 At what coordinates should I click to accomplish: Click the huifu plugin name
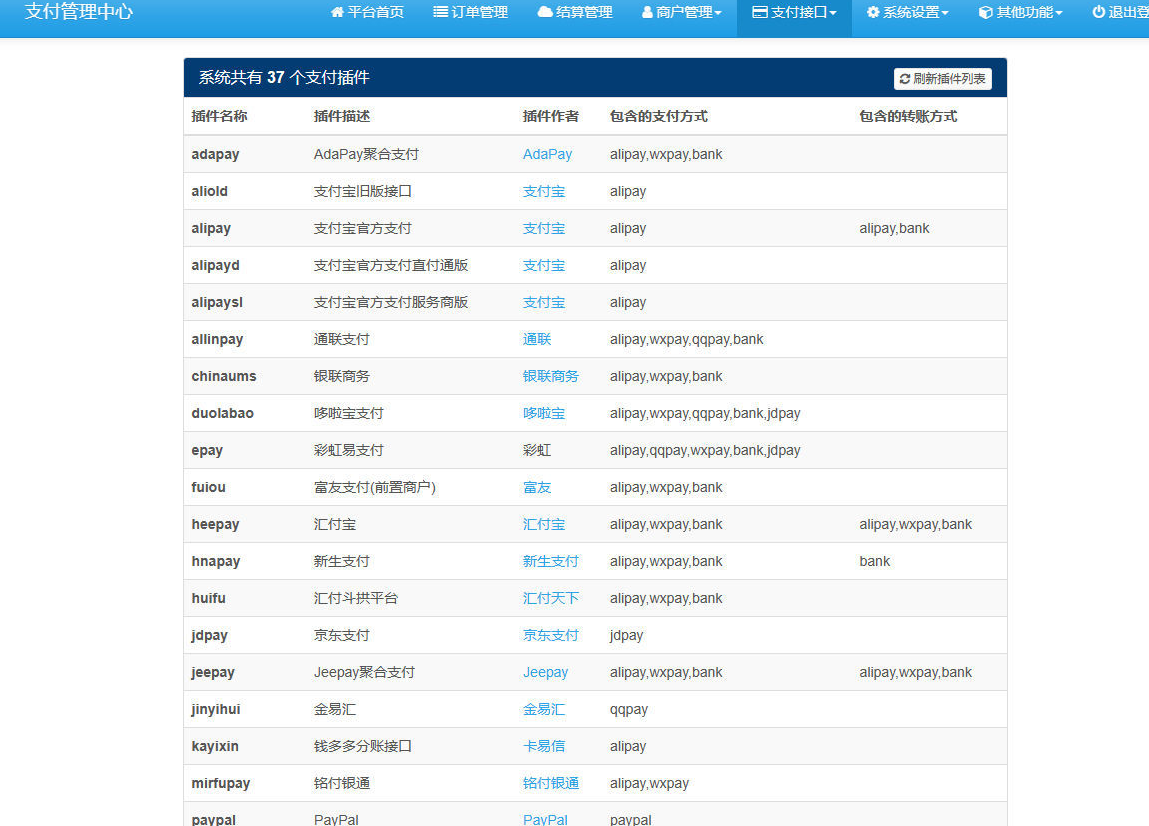click(x=209, y=599)
